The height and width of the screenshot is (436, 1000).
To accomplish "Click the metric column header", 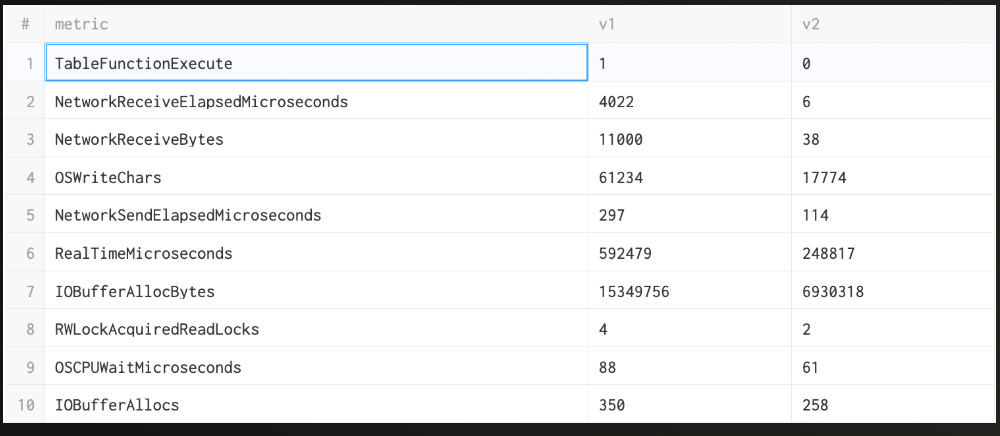I will (x=316, y=23).
